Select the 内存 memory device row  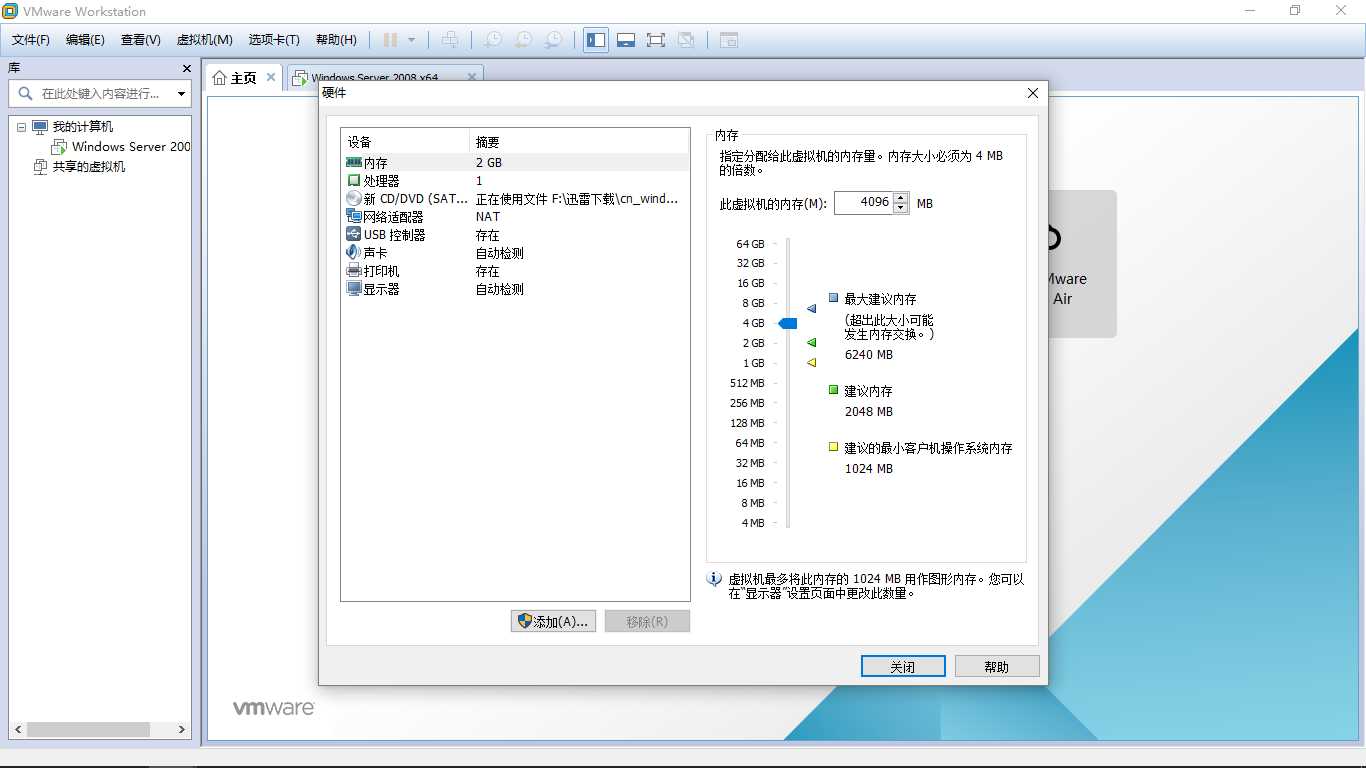click(515, 162)
